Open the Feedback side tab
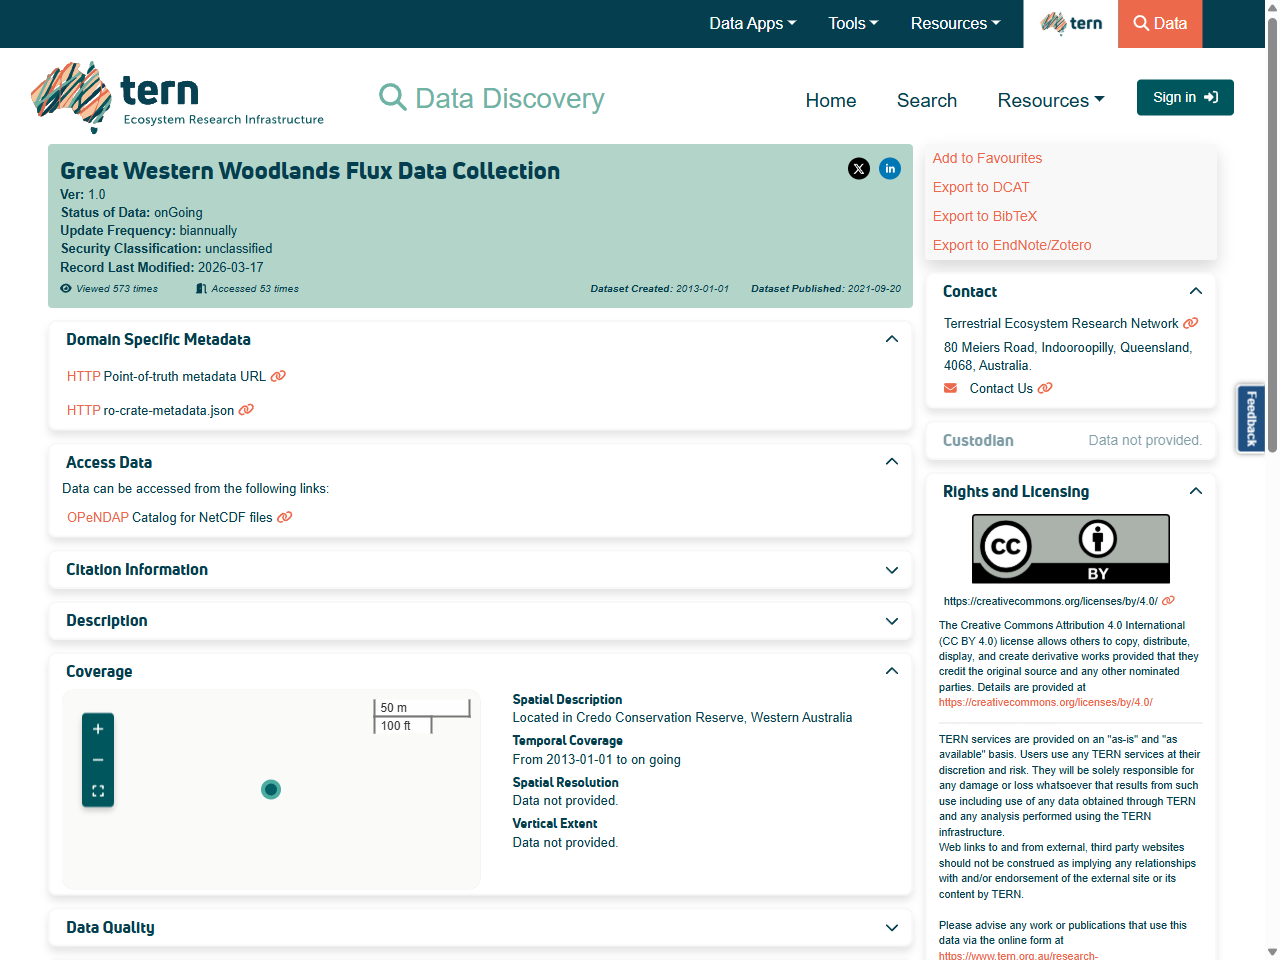Viewport: 1280px width, 960px height. 1251,418
